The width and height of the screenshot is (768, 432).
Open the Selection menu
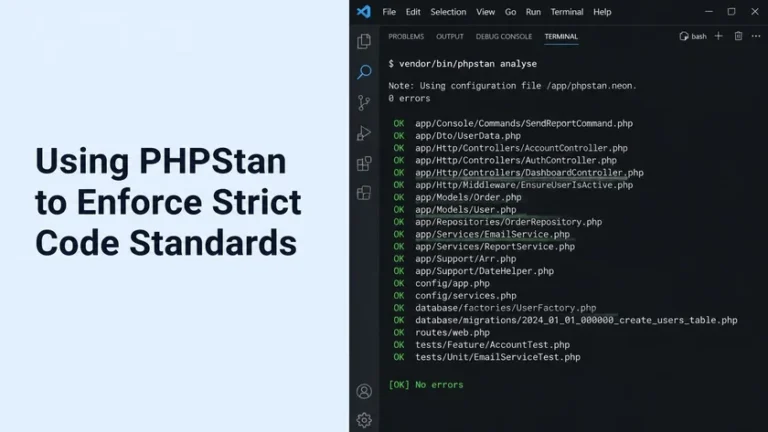[448, 12]
